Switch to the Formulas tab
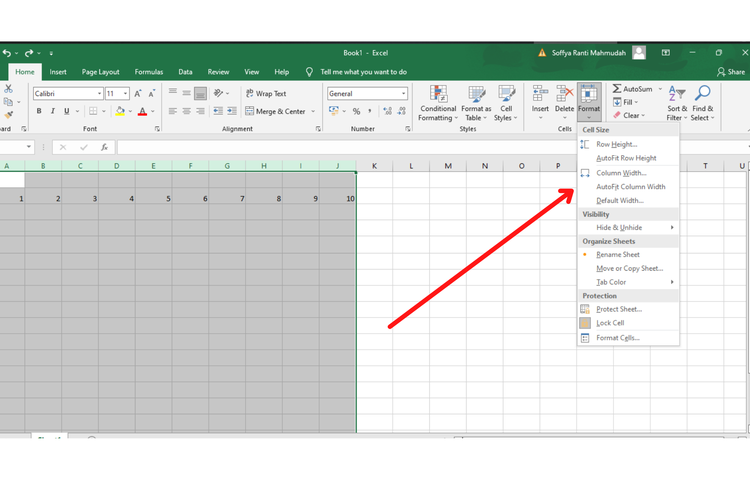The width and height of the screenshot is (750, 500). pyautogui.click(x=149, y=72)
